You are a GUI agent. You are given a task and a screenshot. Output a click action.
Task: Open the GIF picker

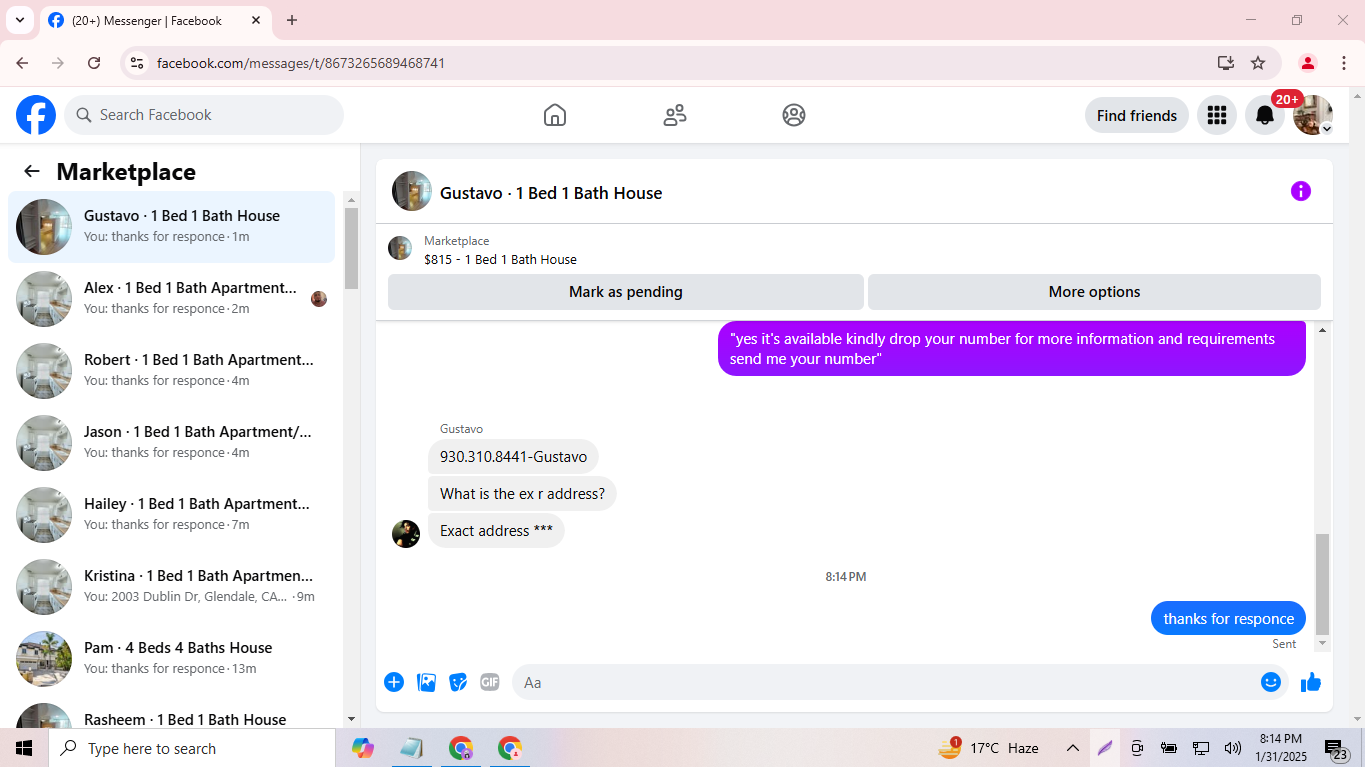489,682
